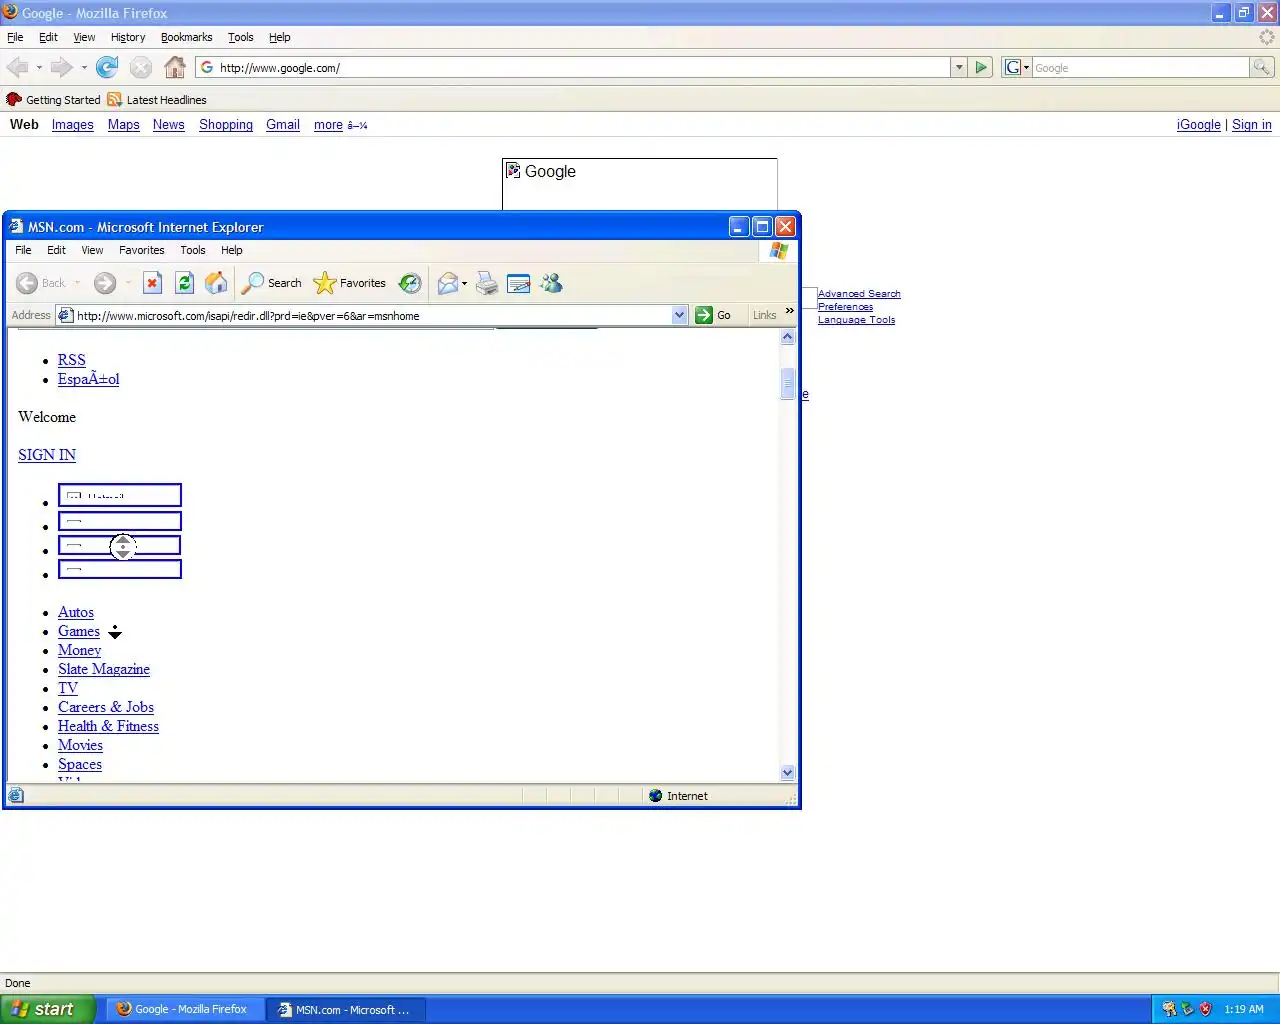The image size is (1280, 1024).
Task: Open Firefox File menu
Action: click(x=15, y=37)
